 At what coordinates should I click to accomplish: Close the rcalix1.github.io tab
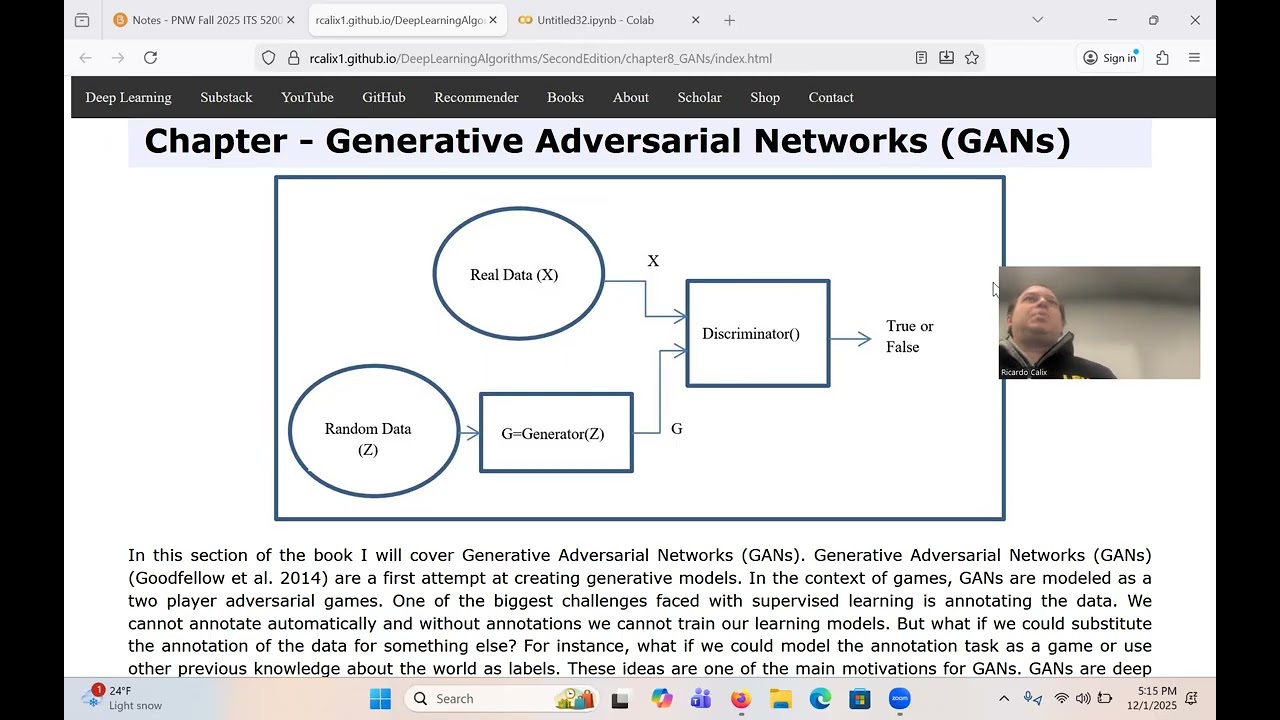tap(493, 20)
